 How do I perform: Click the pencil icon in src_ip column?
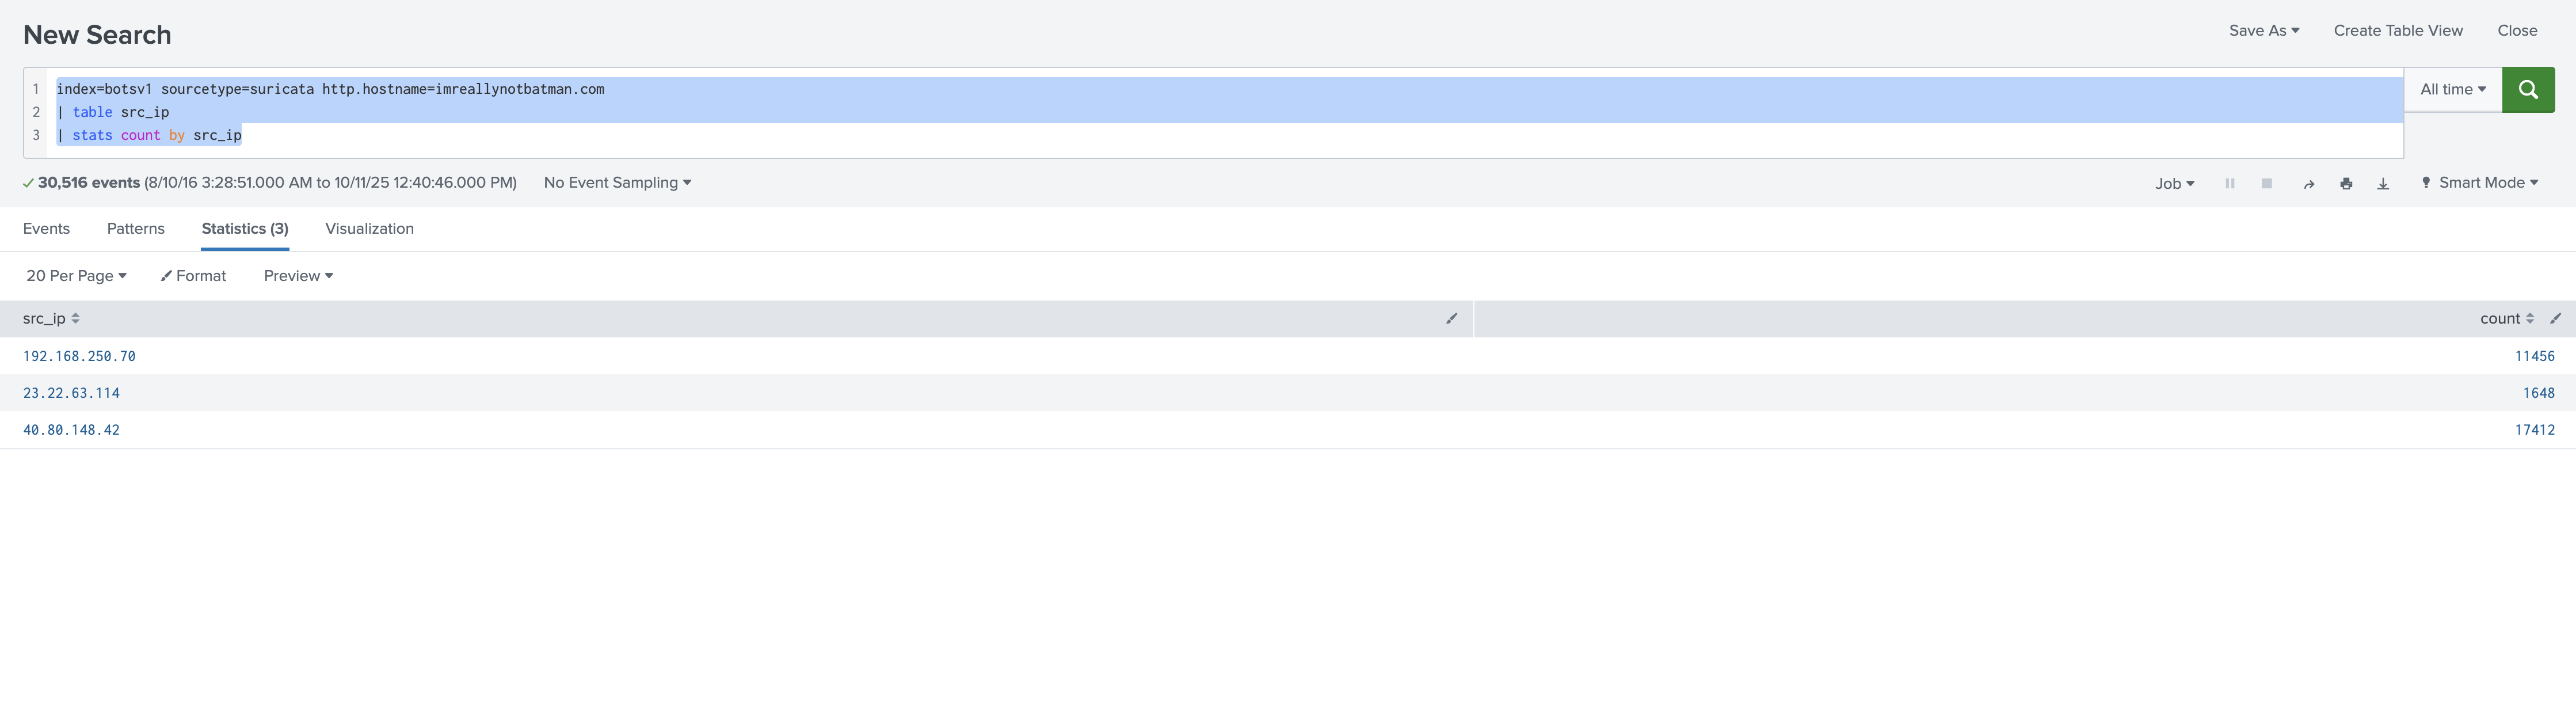click(1451, 319)
